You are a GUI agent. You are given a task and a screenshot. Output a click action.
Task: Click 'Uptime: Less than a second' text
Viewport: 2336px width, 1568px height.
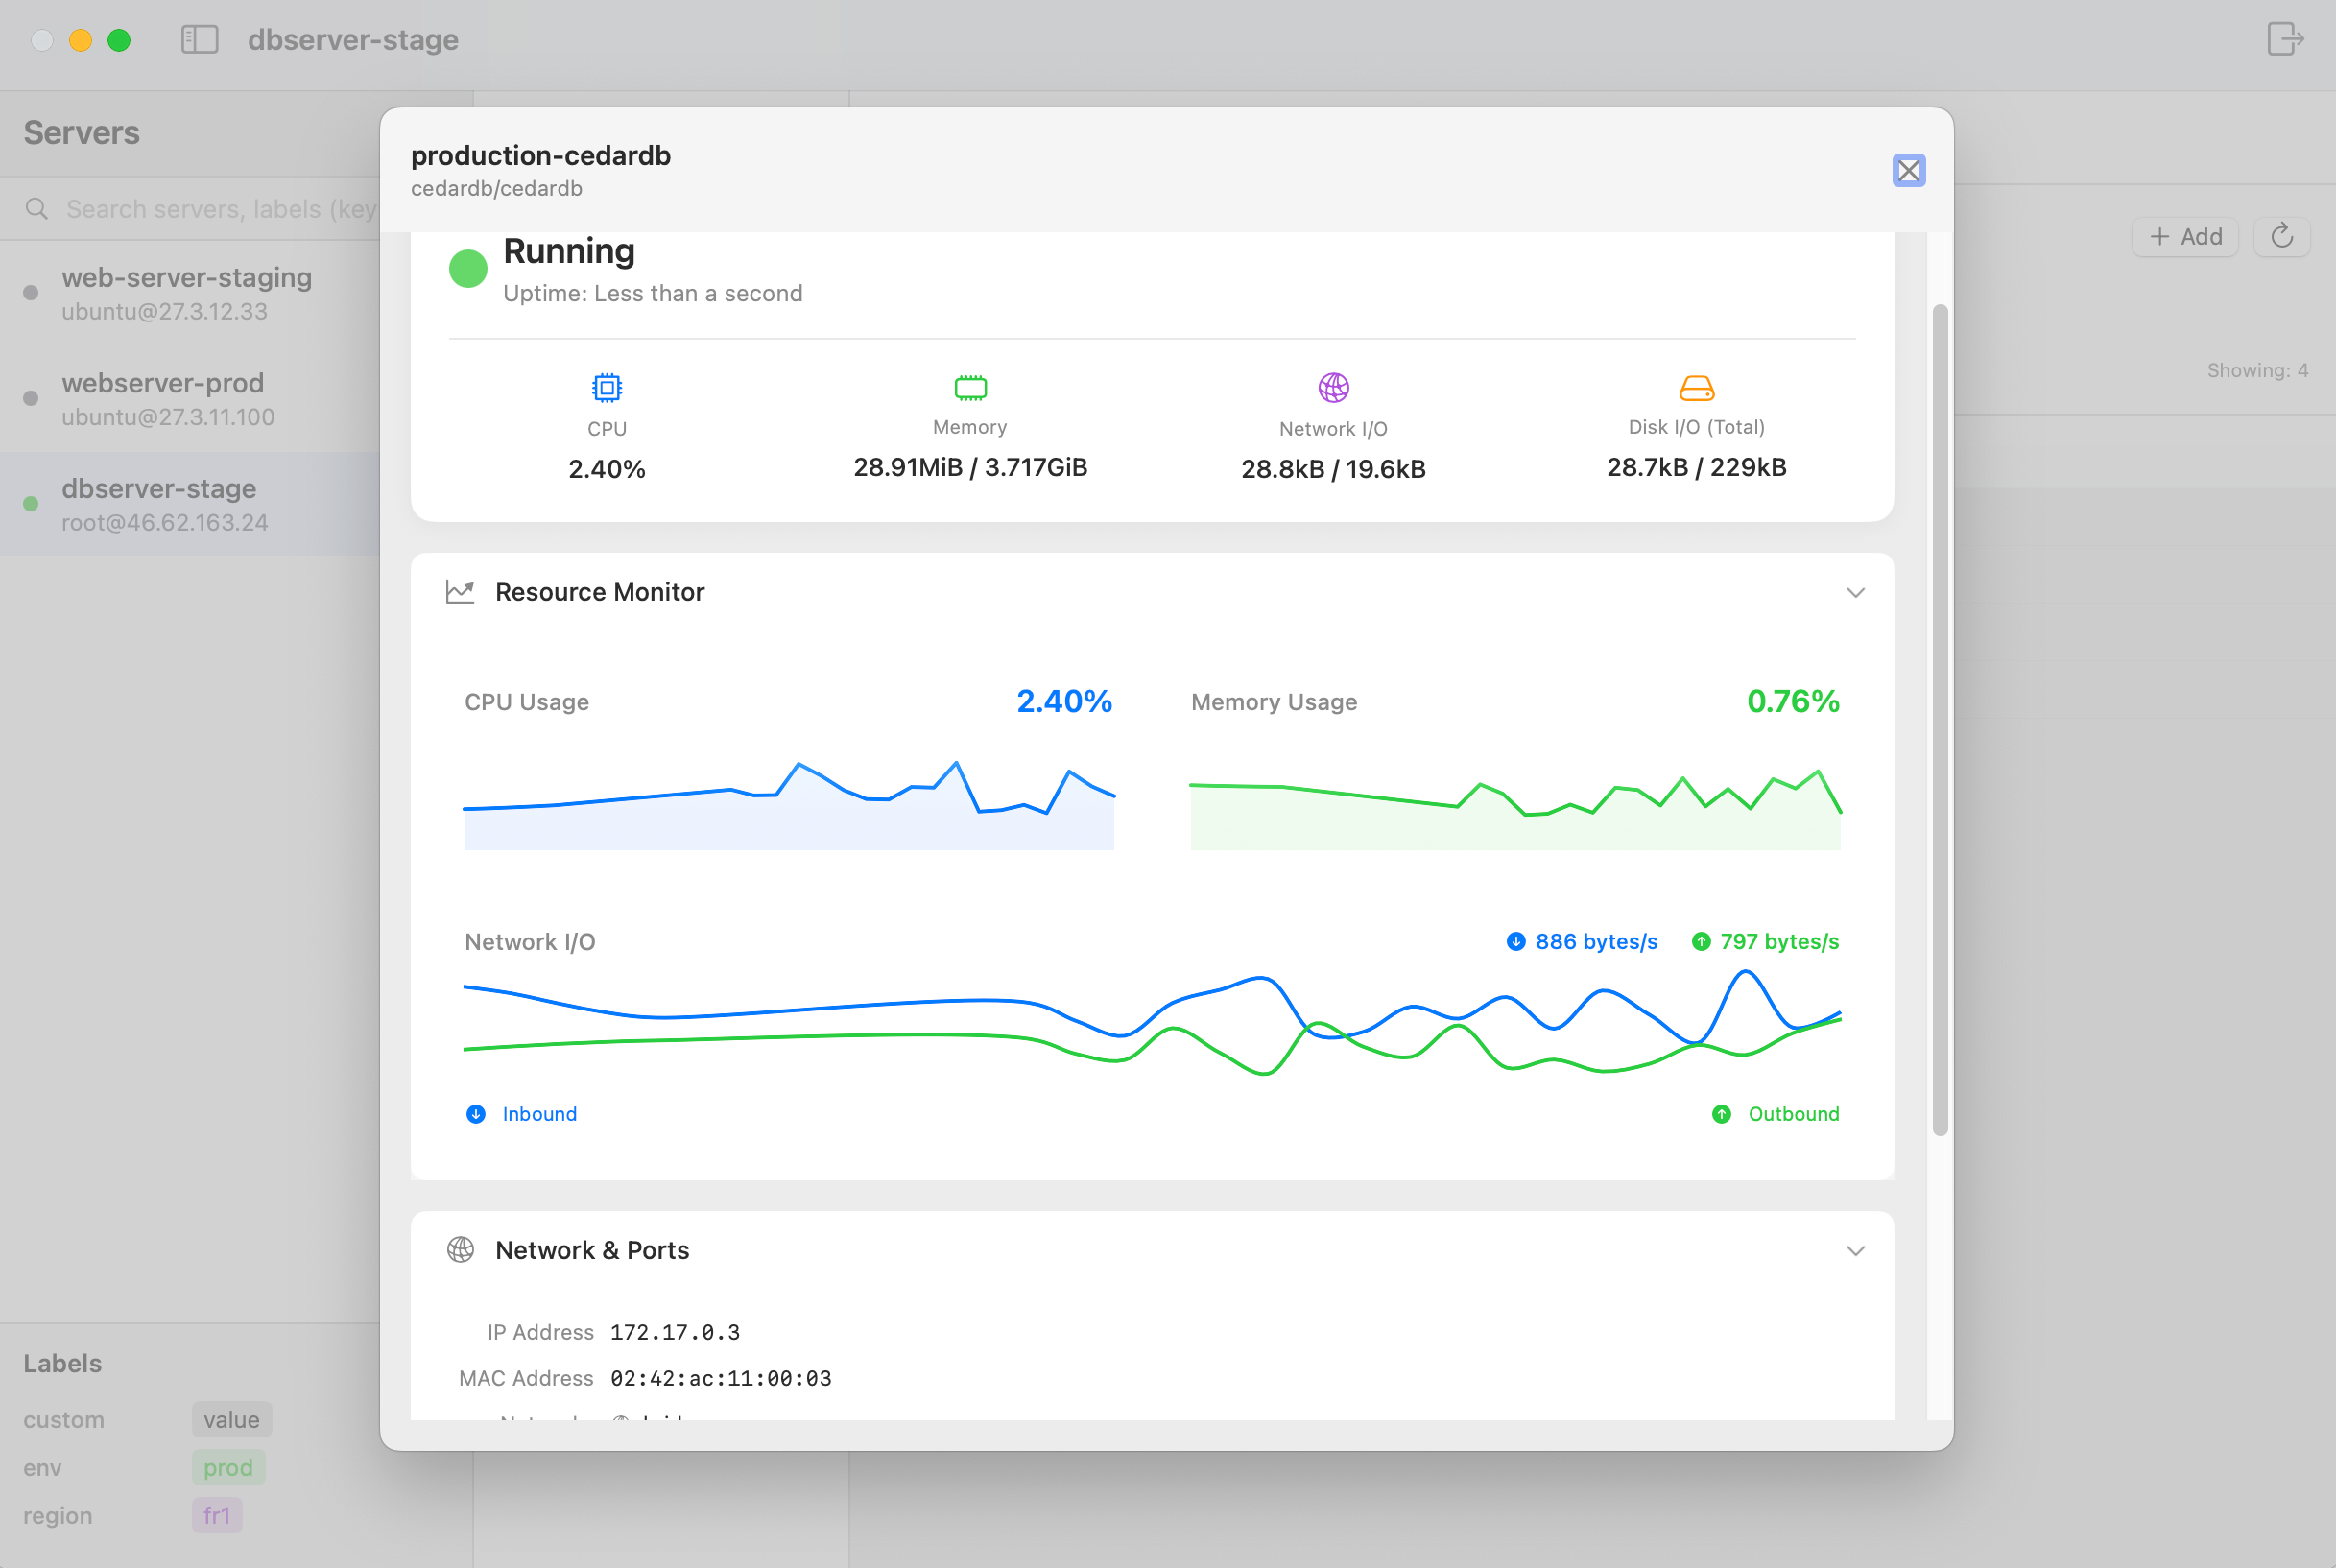pyautogui.click(x=653, y=294)
